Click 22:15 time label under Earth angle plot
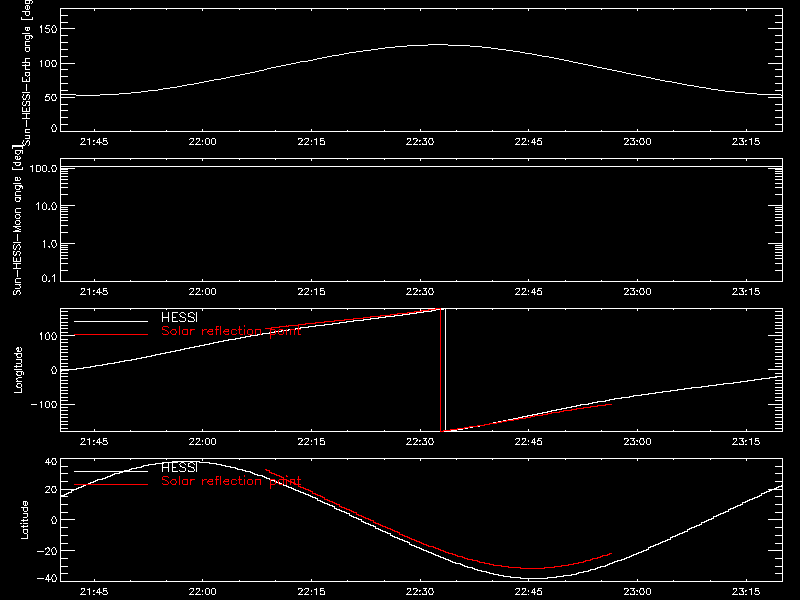The height and width of the screenshot is (600, 800). click(x=311, y=141)
